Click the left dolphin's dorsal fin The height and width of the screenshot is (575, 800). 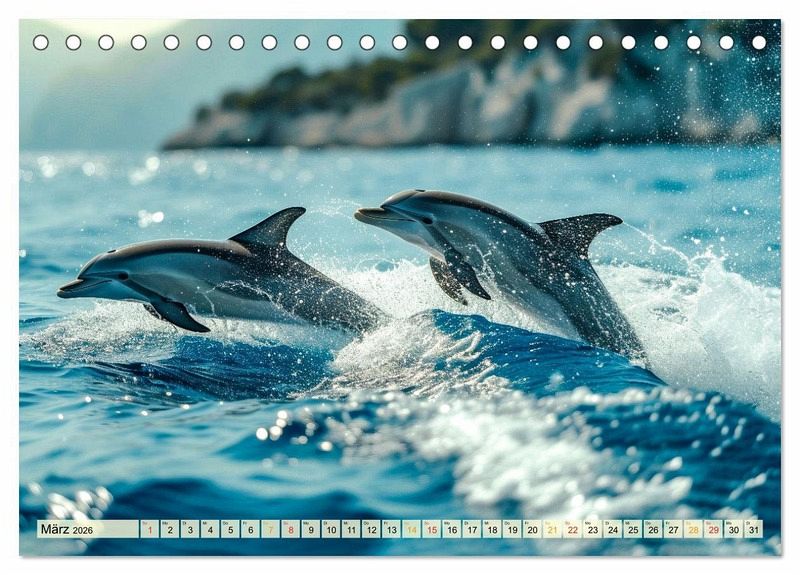click(272, 229)
